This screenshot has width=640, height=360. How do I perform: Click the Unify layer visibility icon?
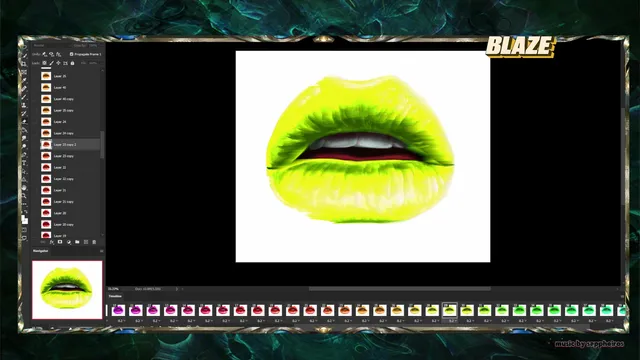pos(51,54)
